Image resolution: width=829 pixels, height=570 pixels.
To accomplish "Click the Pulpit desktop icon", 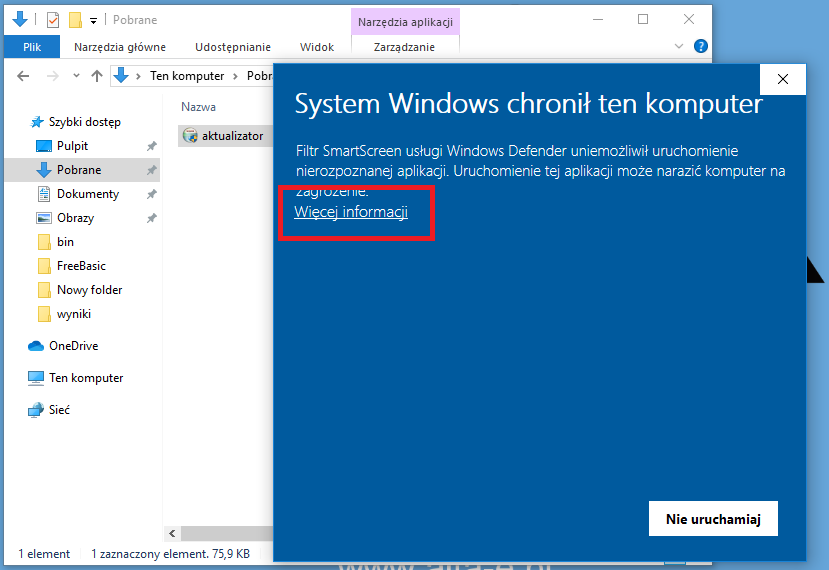I will point(44,146).
